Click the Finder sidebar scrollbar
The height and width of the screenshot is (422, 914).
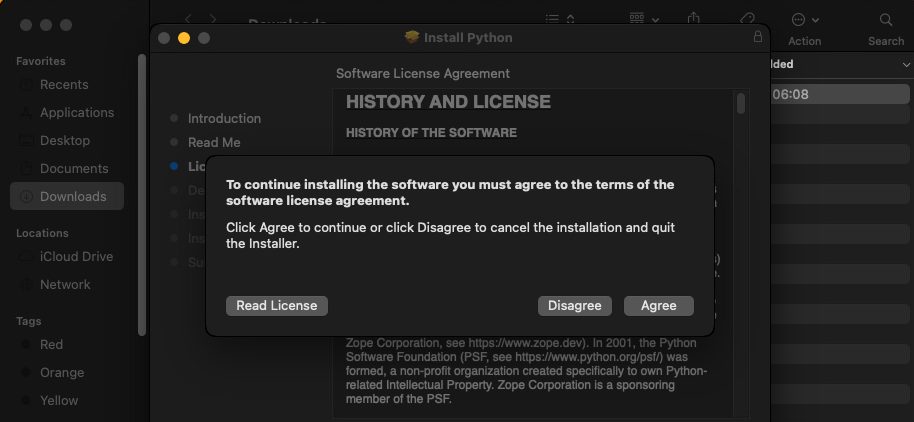click(x=142, y=194)
